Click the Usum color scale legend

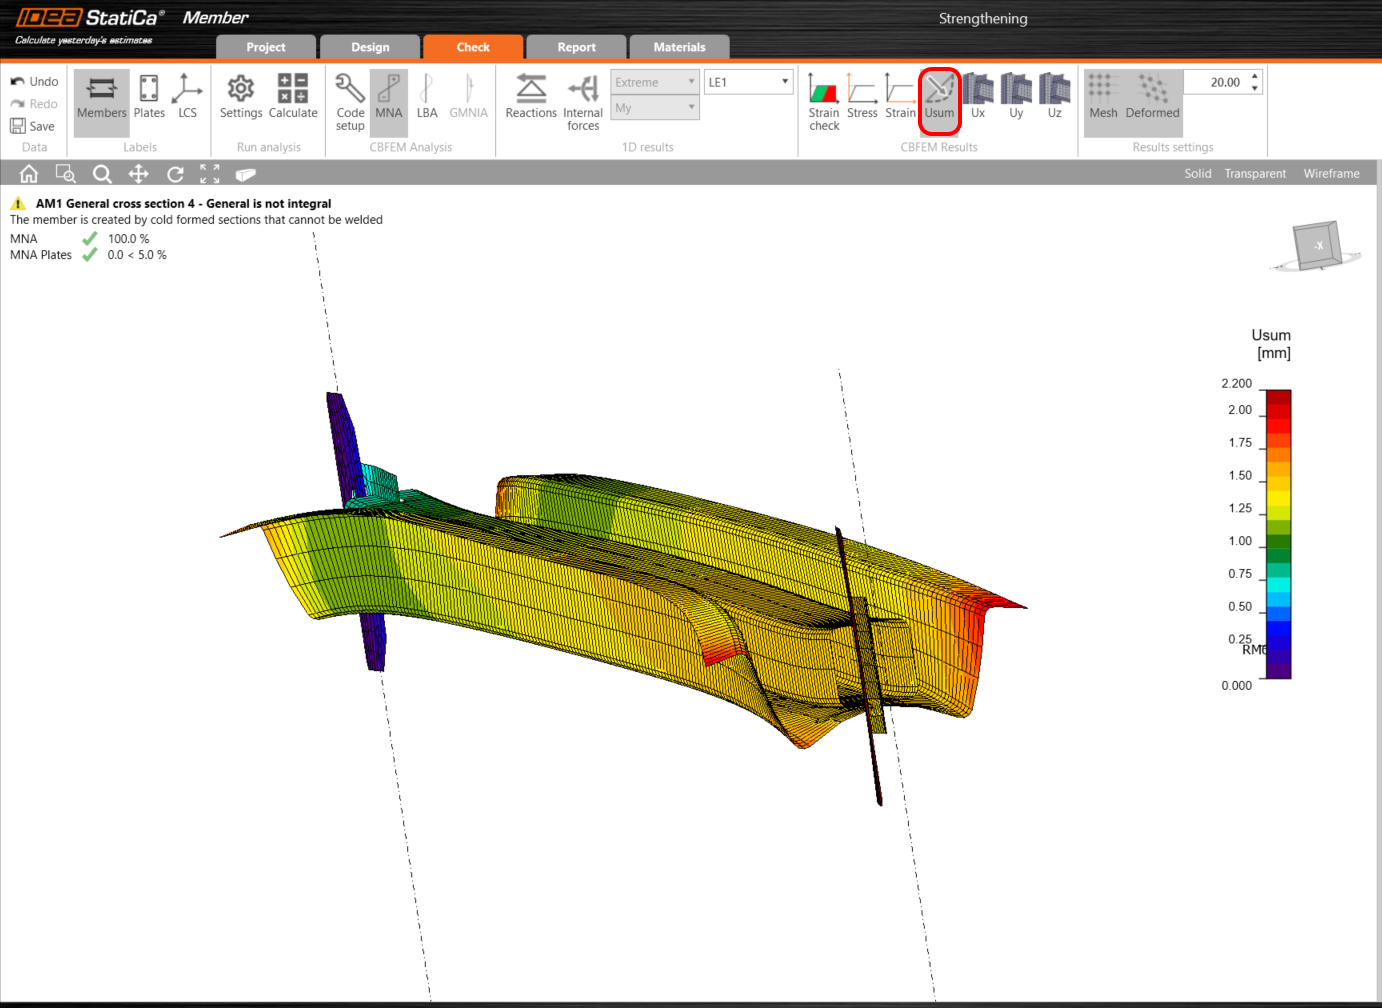pyautogui.click(x=1278, y=534)
